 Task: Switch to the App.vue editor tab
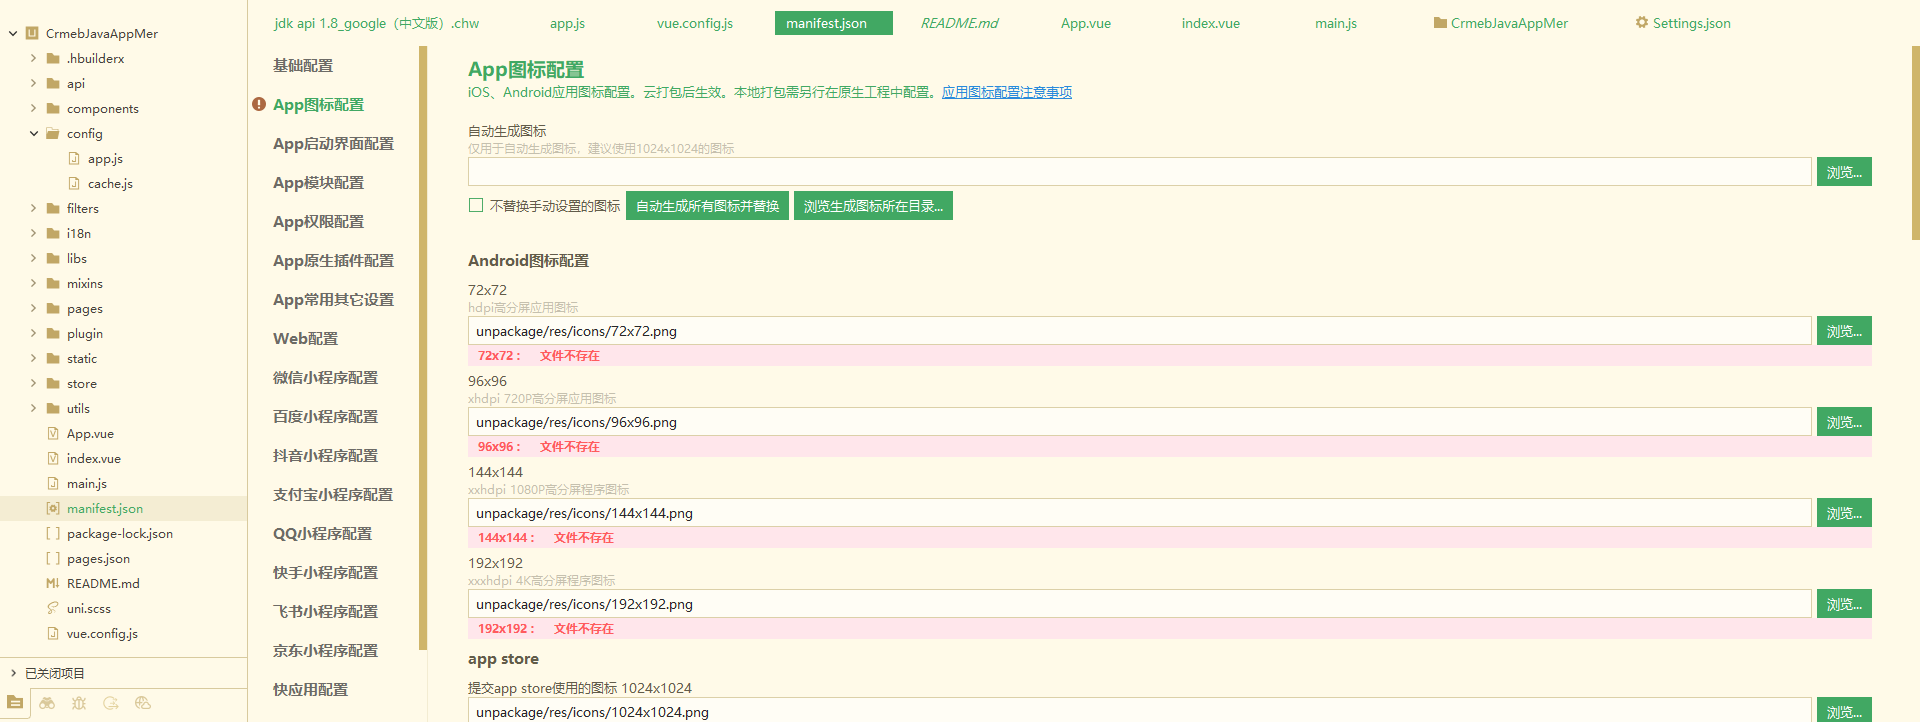tap(1086, 23)
